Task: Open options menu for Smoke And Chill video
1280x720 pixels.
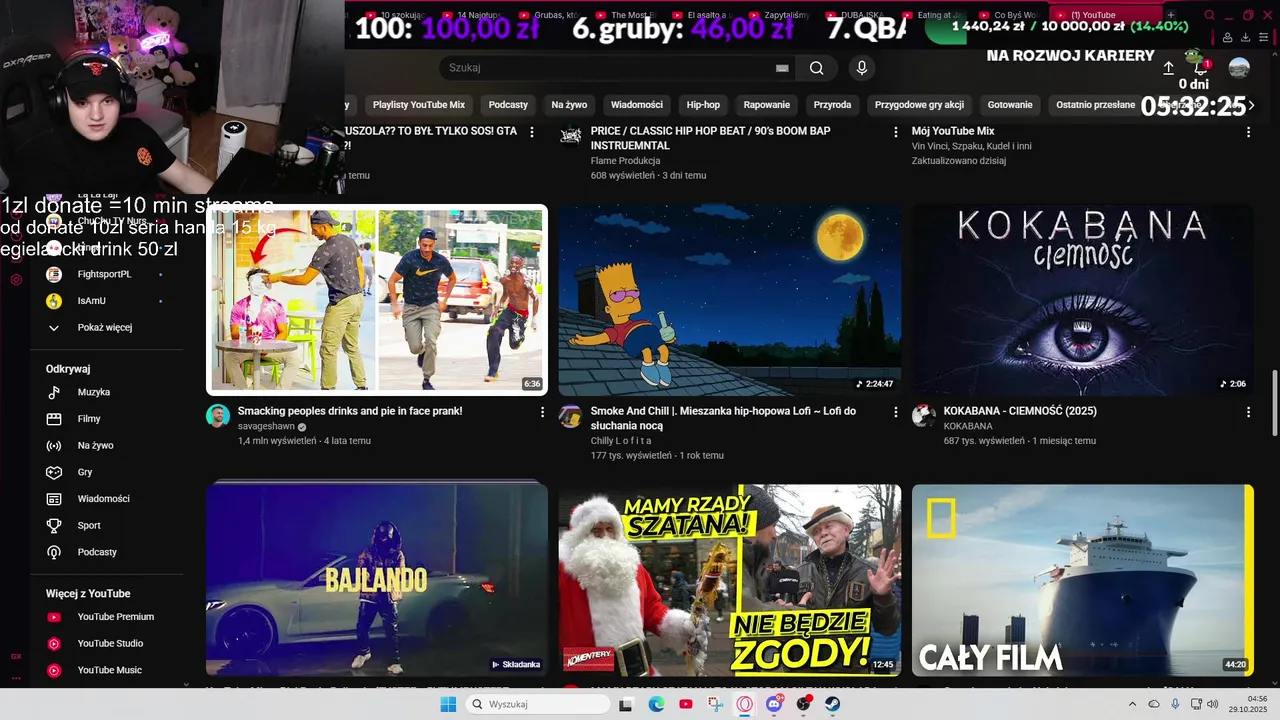Action: [895, 412]
